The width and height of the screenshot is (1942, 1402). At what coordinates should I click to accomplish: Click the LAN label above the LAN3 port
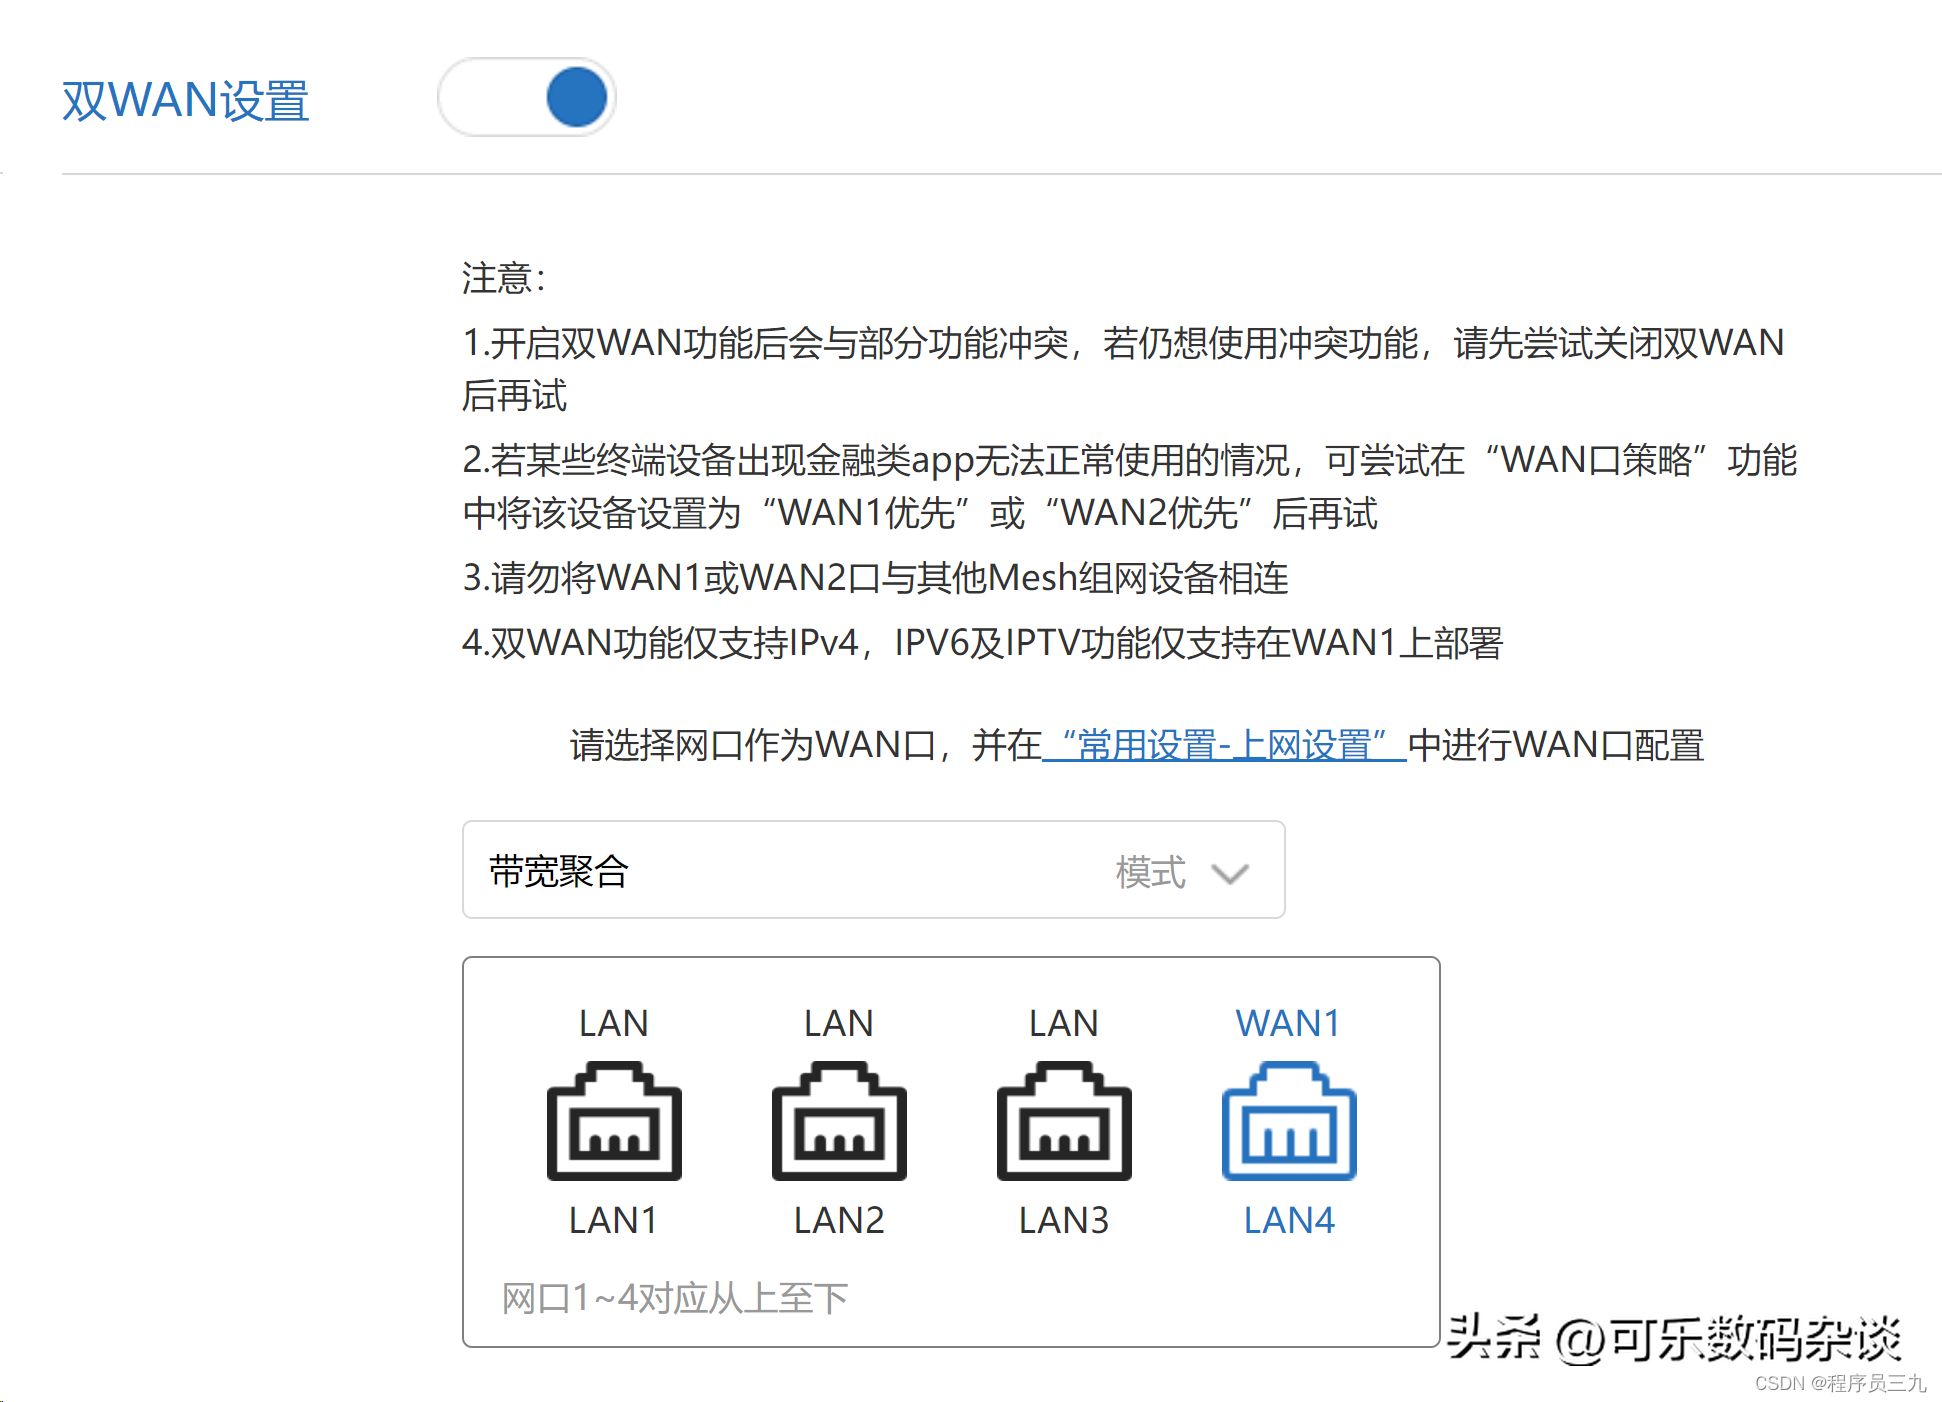1064,1023
